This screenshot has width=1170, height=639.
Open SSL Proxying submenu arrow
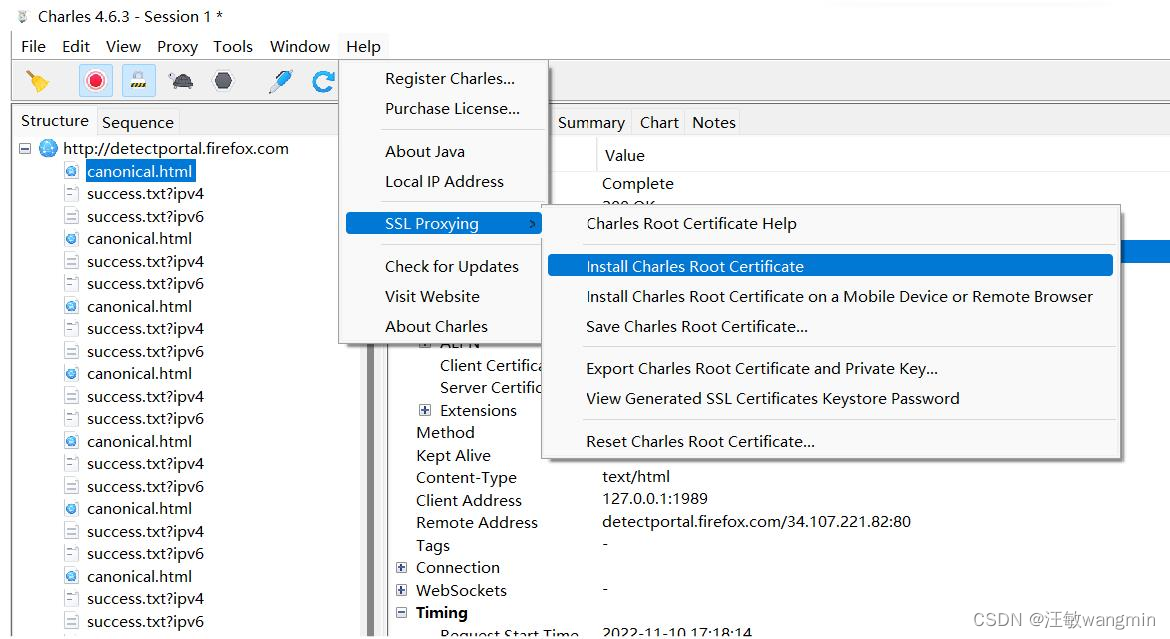pyautogui.click(x=532, y=223)
